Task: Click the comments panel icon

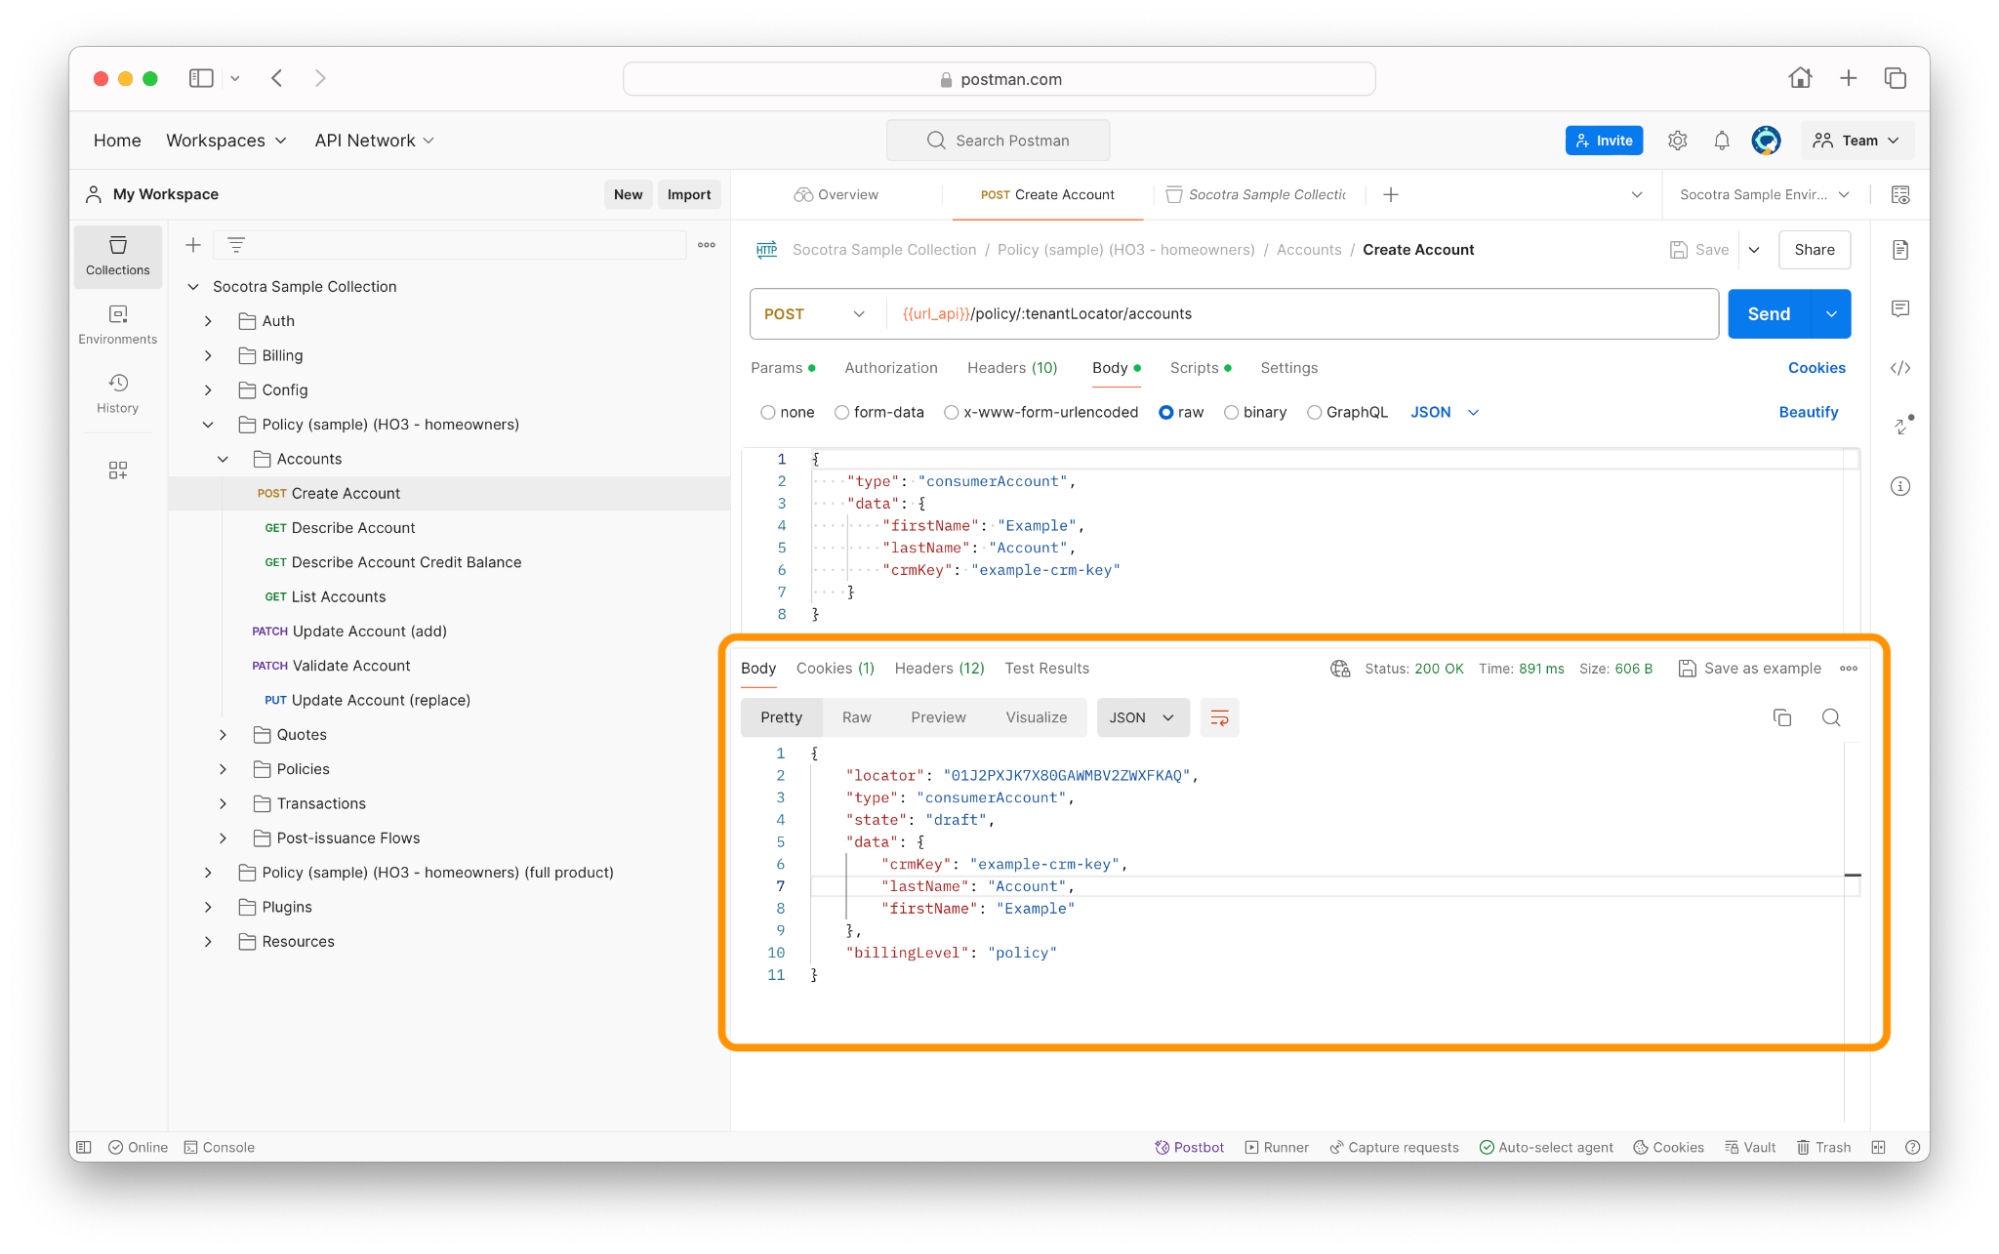Action: [1905, 308]
